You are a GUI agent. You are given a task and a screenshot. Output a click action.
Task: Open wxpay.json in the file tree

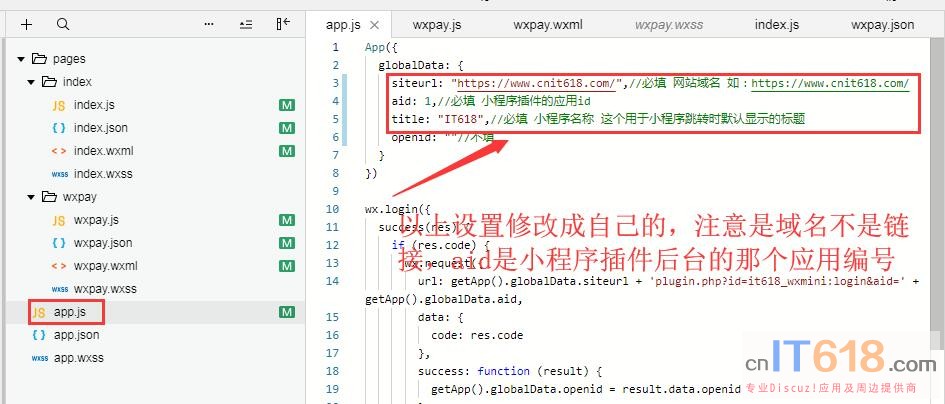tap(103, 243)
